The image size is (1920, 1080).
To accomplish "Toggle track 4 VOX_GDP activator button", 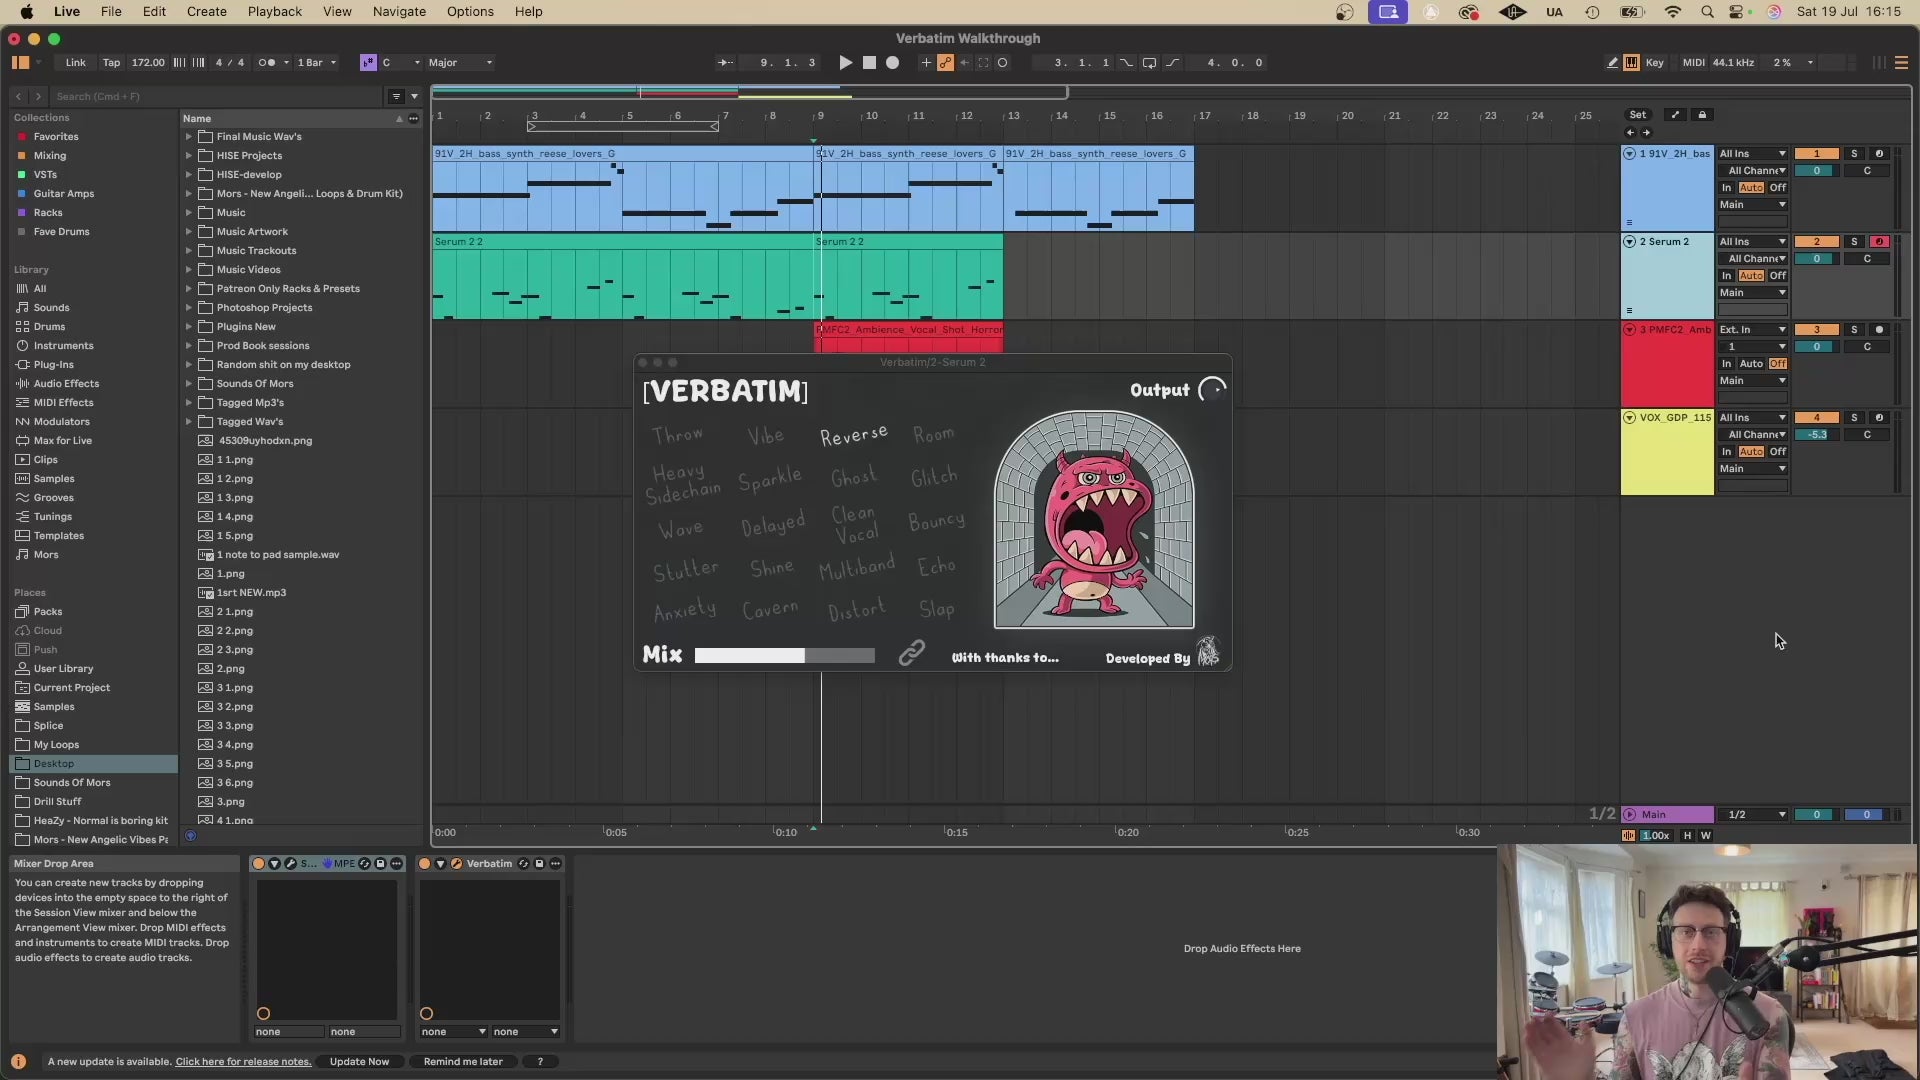I will (1817, 418).
